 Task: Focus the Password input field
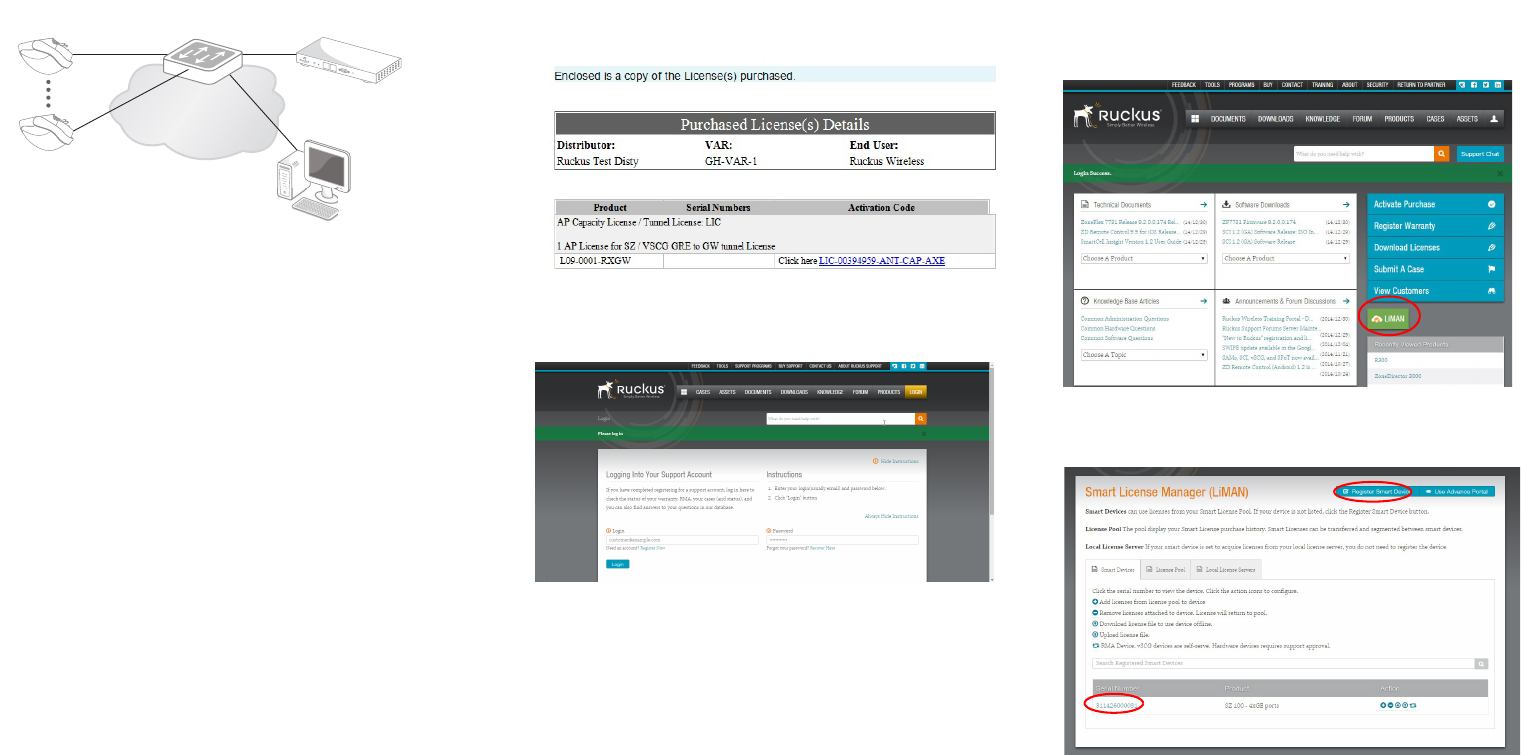coord(842,540)
